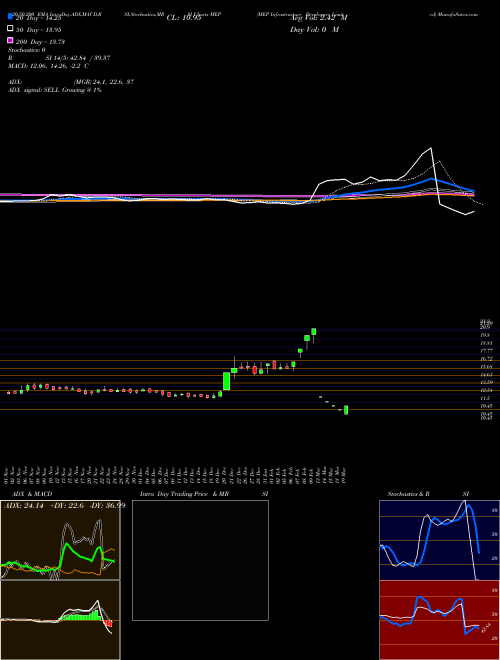Screen dimensions: 500x660
Task: Click the magenta 200 Day legend swatch
Action: tap(10, 40)
